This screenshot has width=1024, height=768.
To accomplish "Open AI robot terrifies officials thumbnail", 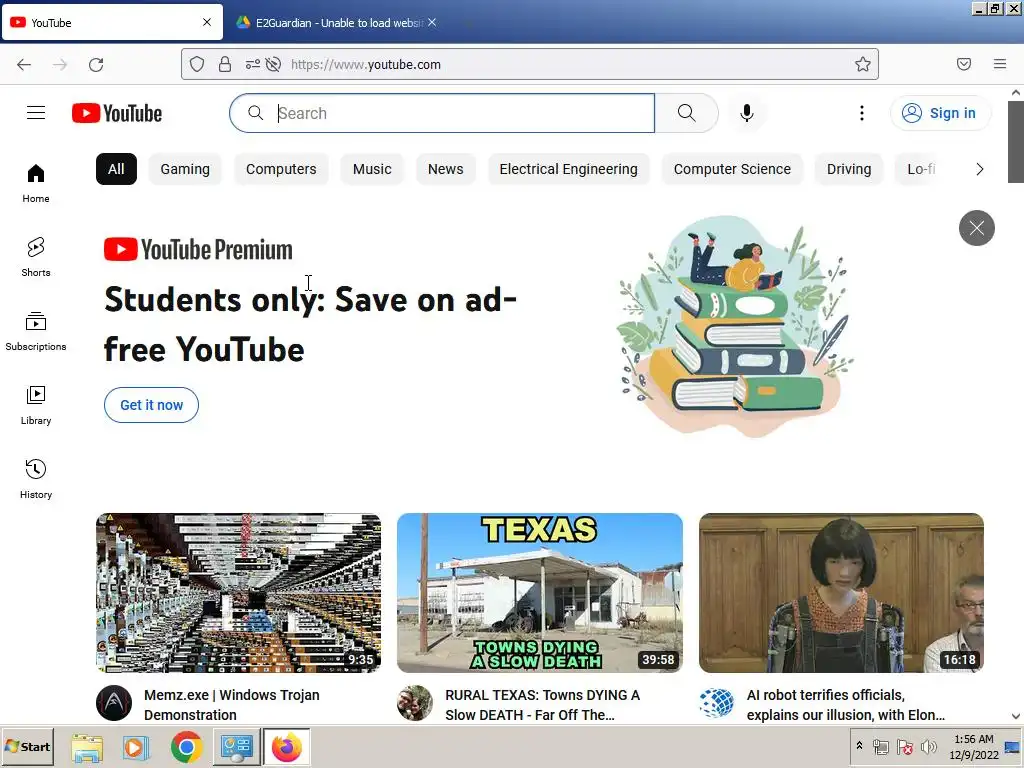I will [x=841, y=593].
